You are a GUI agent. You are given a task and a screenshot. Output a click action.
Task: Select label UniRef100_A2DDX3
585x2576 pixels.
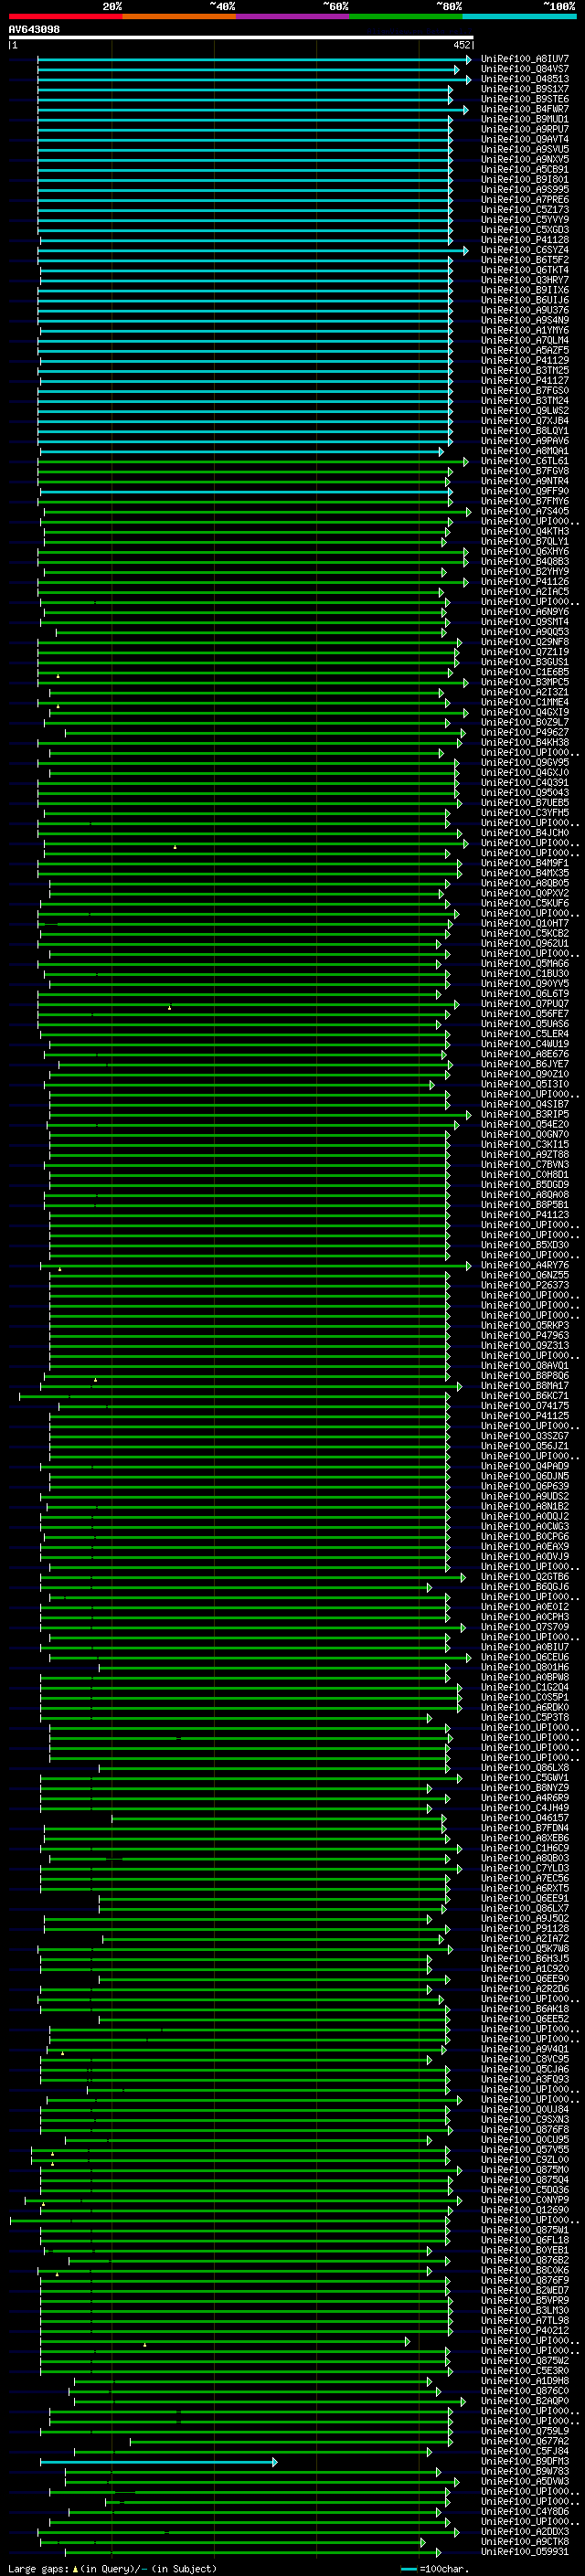(x=524, y=2531)
